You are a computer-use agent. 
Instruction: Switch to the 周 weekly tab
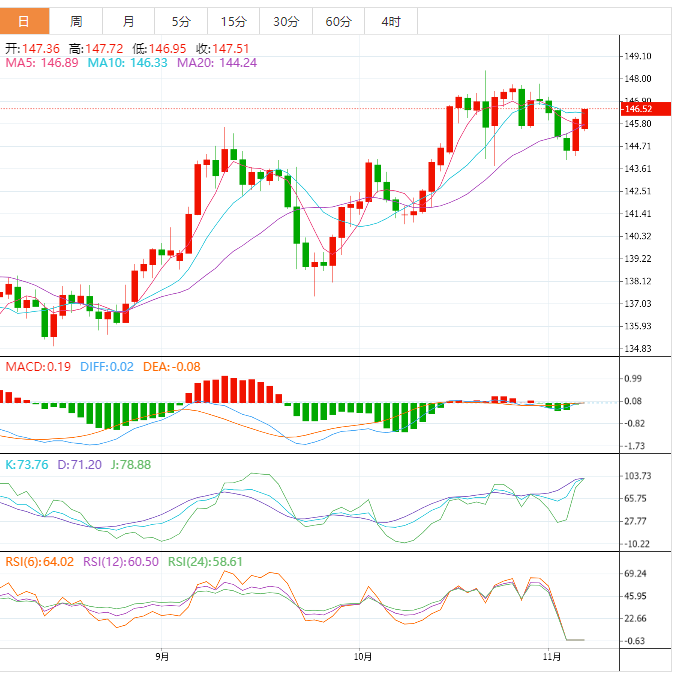point(77,21)
